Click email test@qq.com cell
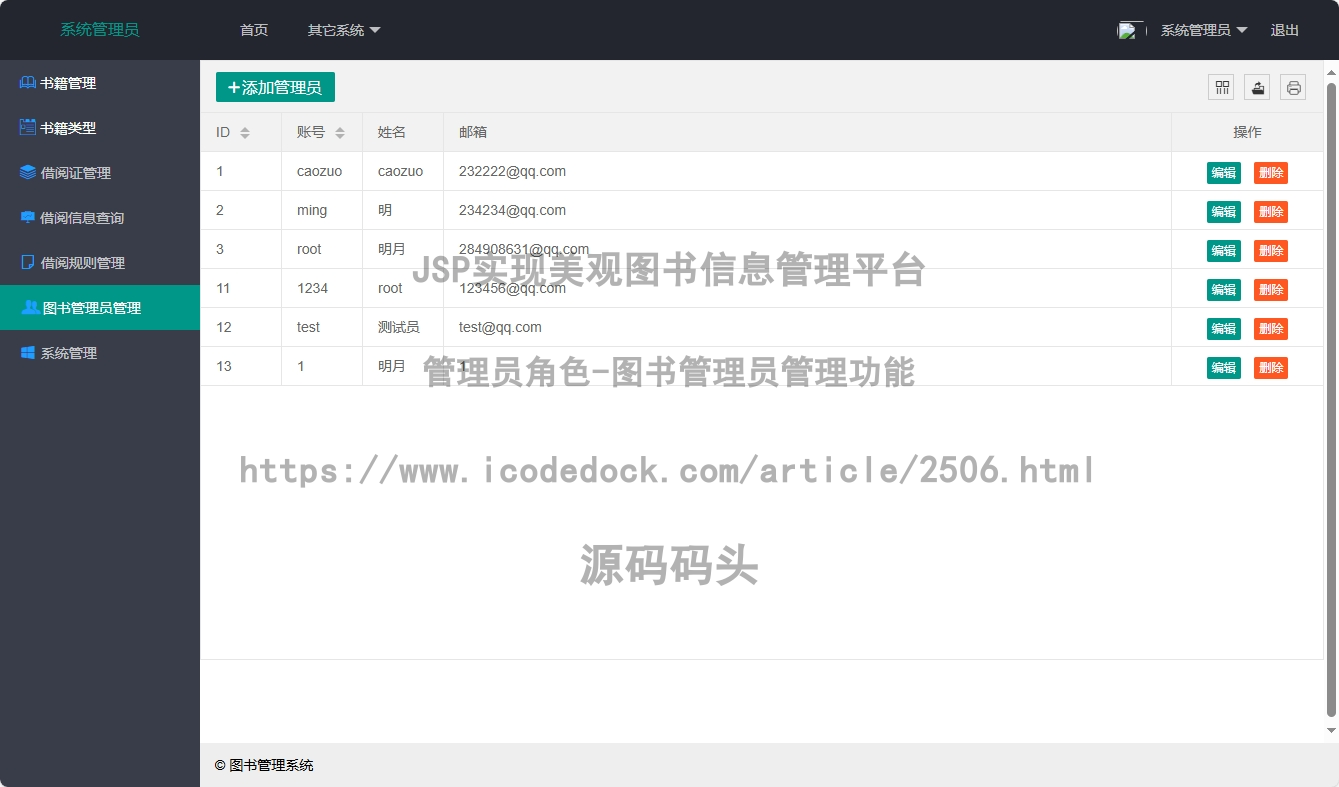The width and height of the screenshot is (1339, 787). pos(807,327)
